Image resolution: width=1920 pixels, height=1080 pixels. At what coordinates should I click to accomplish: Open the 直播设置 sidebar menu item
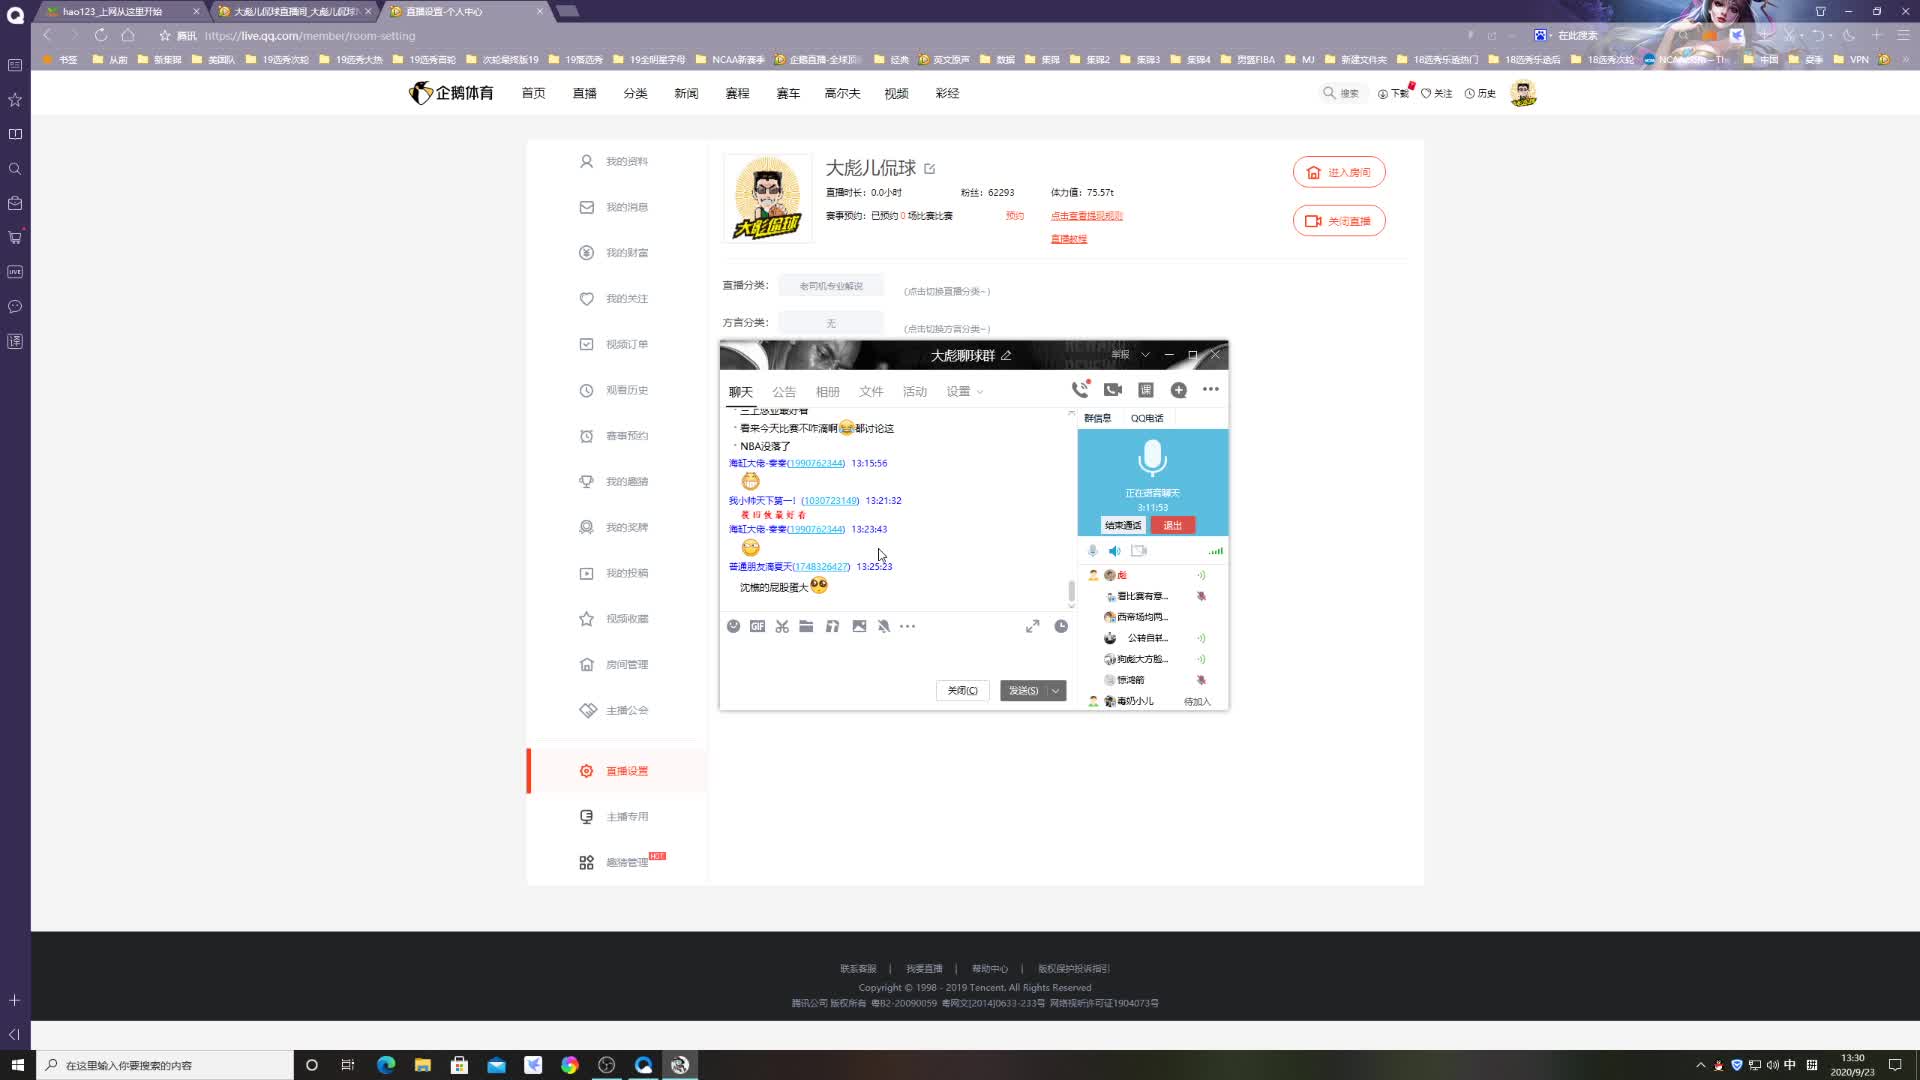point(627,771)
